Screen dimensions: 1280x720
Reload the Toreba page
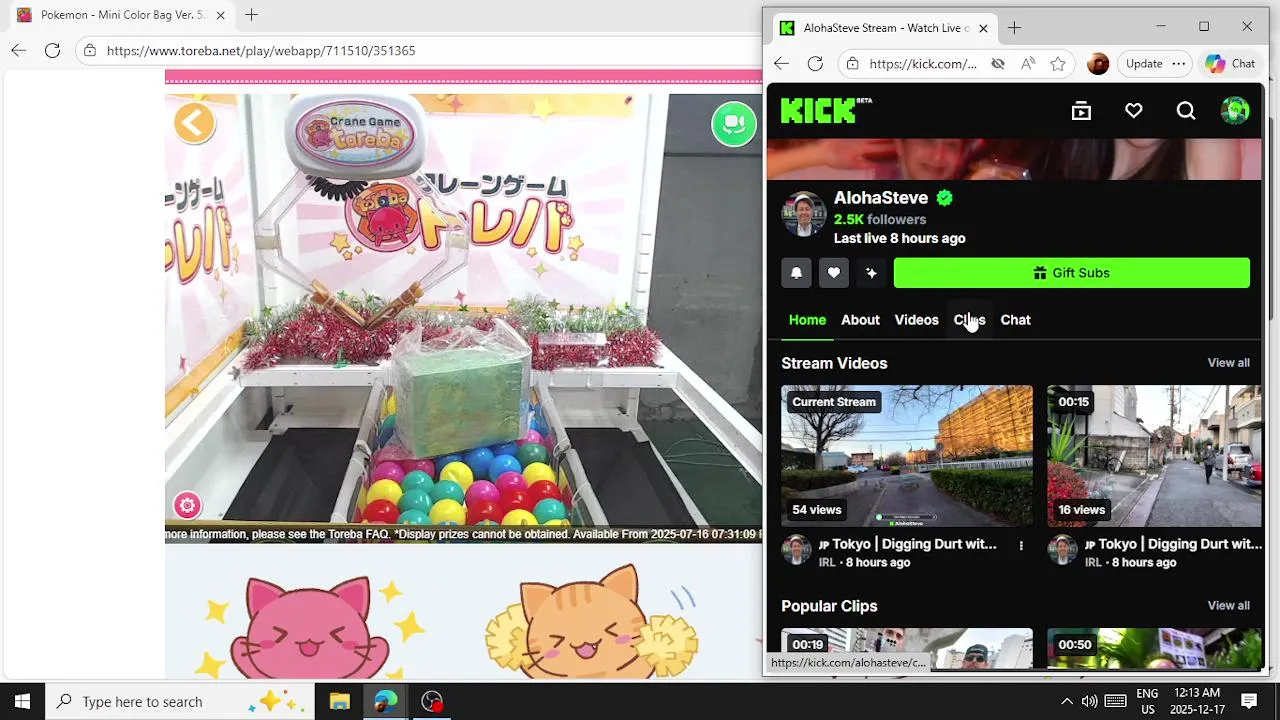[53, 50]
